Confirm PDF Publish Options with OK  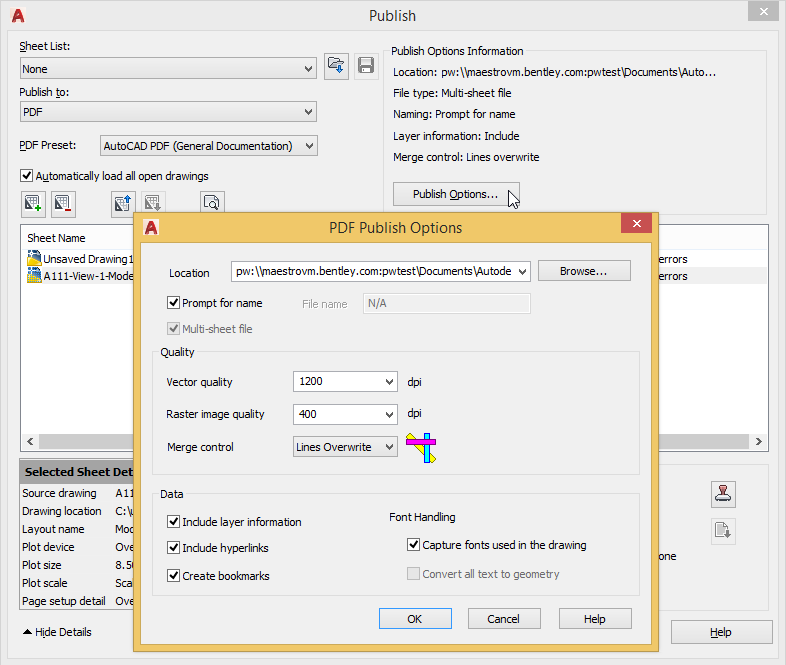(415, 619)
